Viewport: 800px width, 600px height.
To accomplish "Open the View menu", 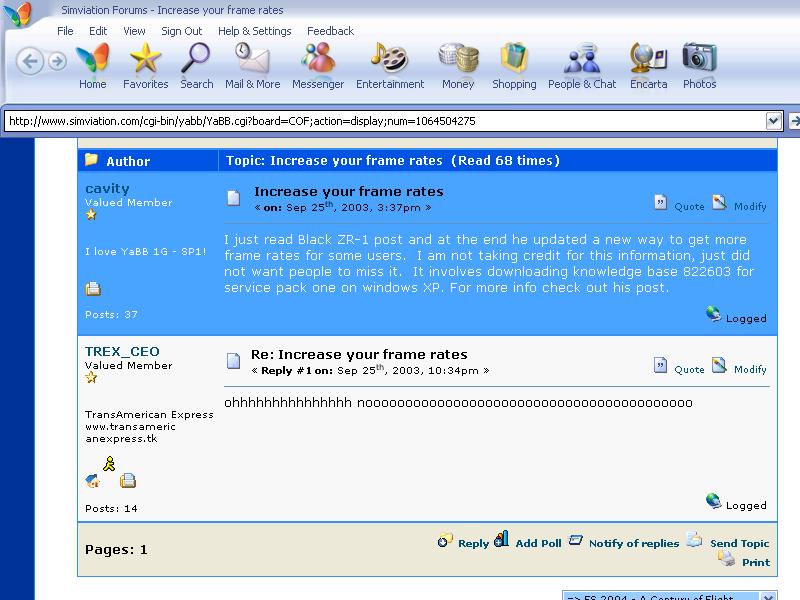I will (134, 31).
